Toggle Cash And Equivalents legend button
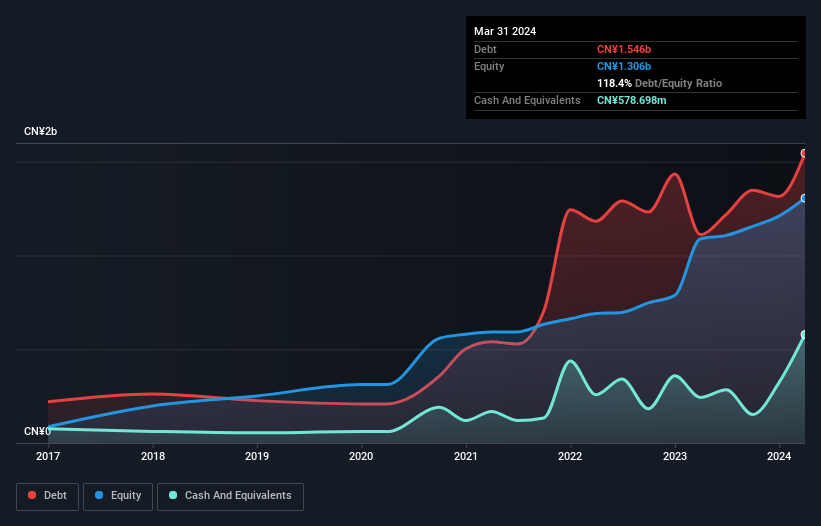 click(230, 496)
